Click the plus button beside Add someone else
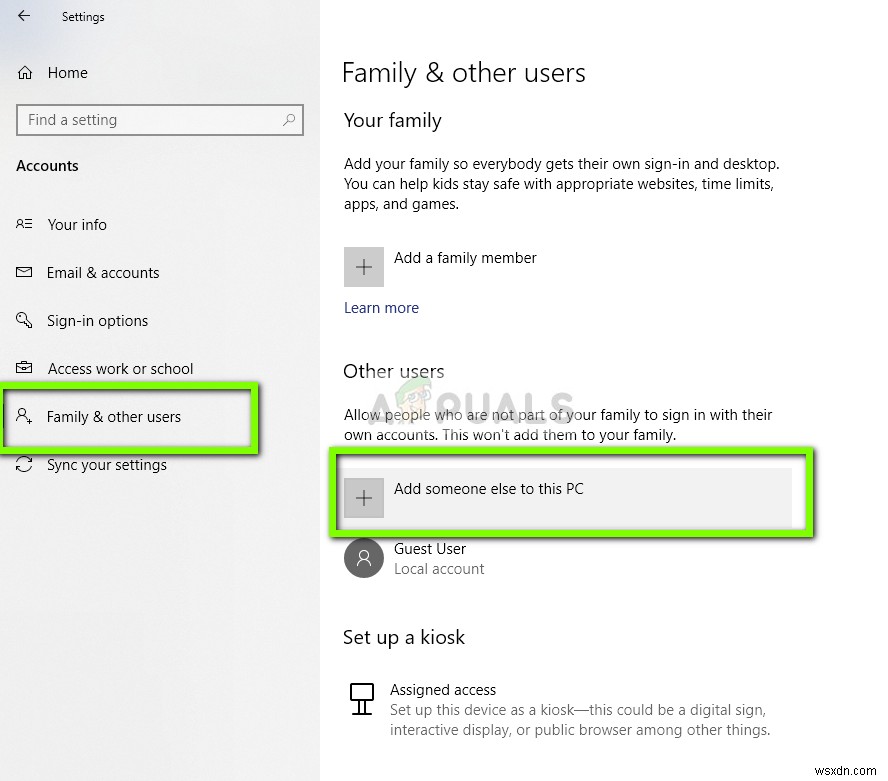888x781 pixels. tap(363, 497)
